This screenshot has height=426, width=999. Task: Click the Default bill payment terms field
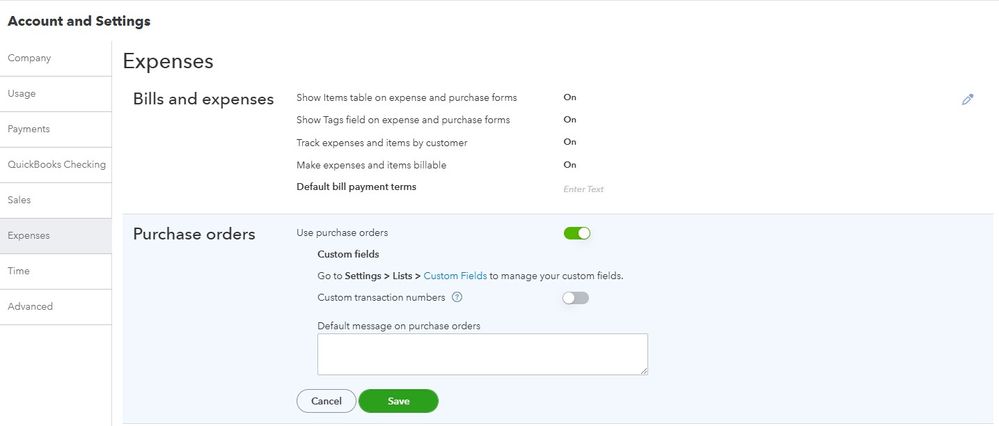tap(583, 189)
